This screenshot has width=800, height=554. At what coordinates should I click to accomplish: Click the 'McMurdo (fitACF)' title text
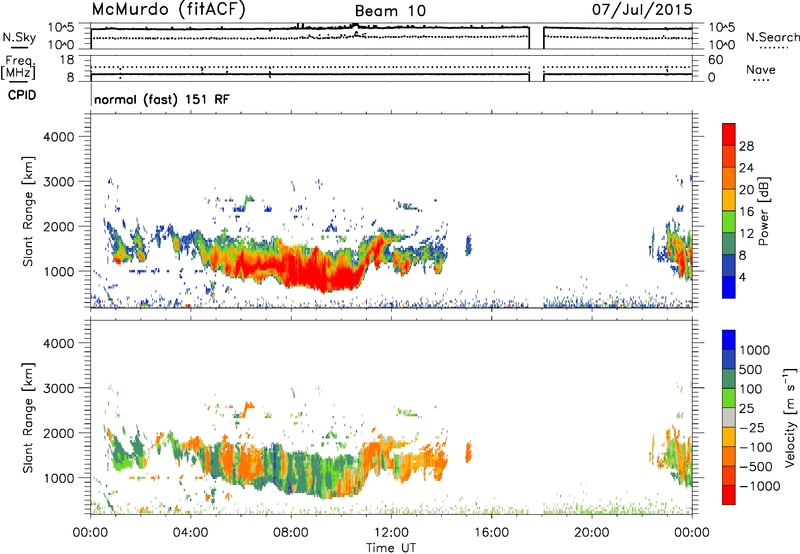click(x=168, y=10)
